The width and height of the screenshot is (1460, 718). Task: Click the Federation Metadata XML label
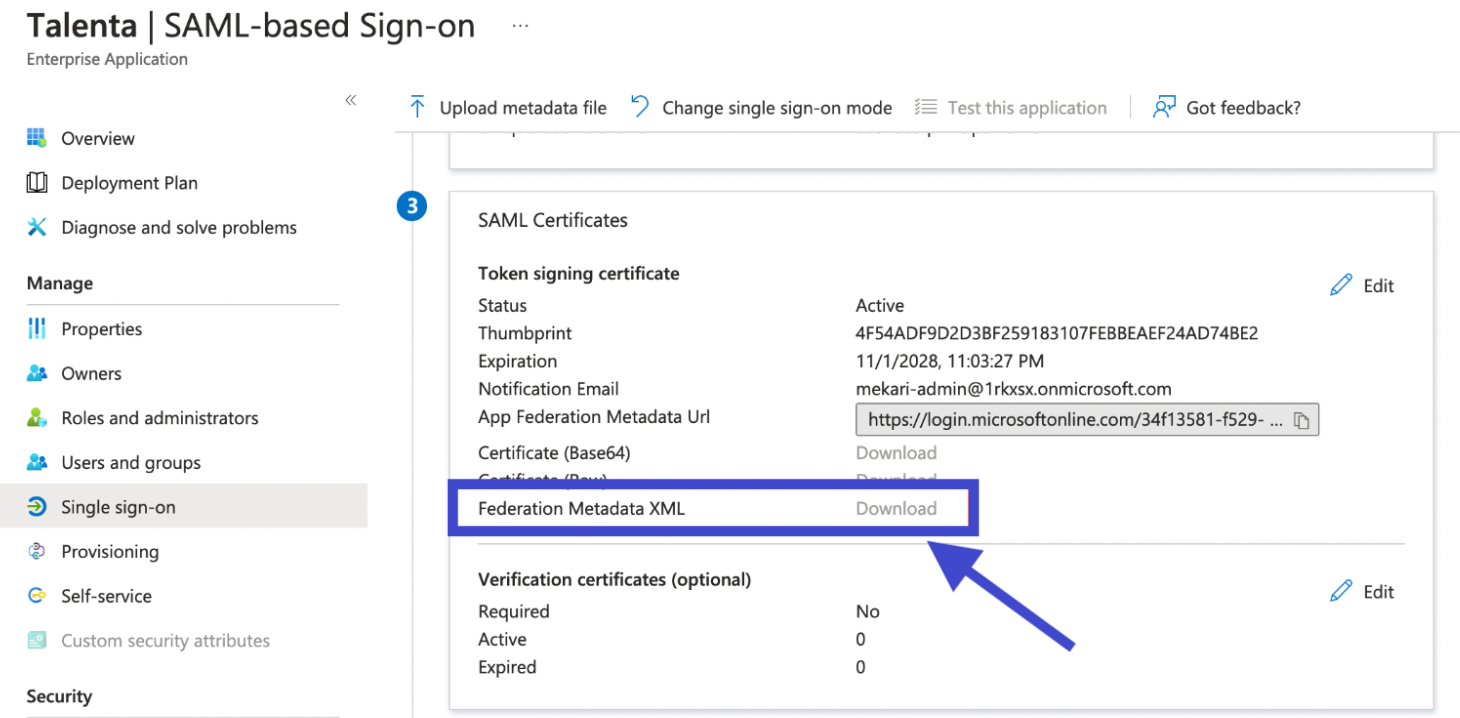tap(581, 508)
